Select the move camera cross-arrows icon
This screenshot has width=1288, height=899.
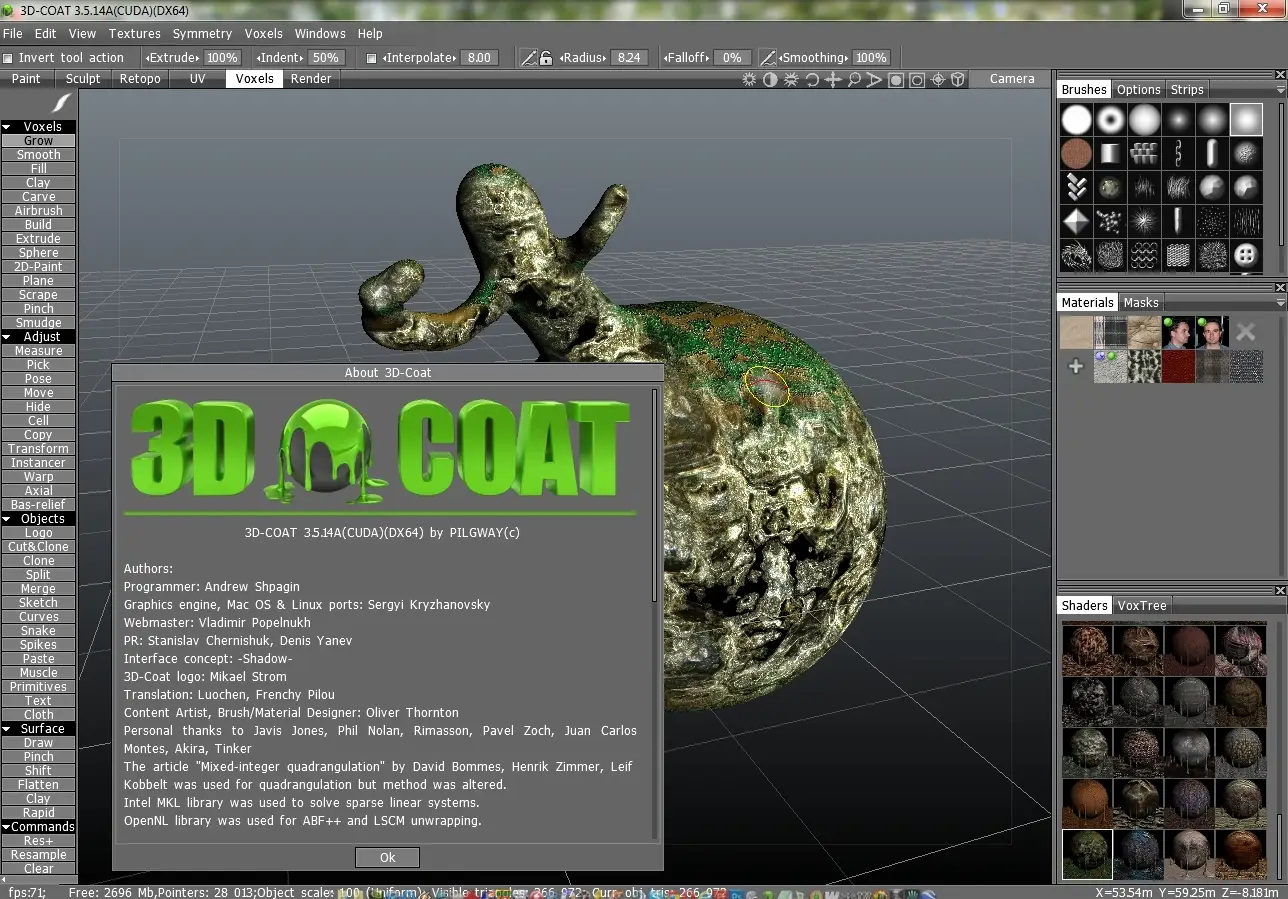coord(833,79)
